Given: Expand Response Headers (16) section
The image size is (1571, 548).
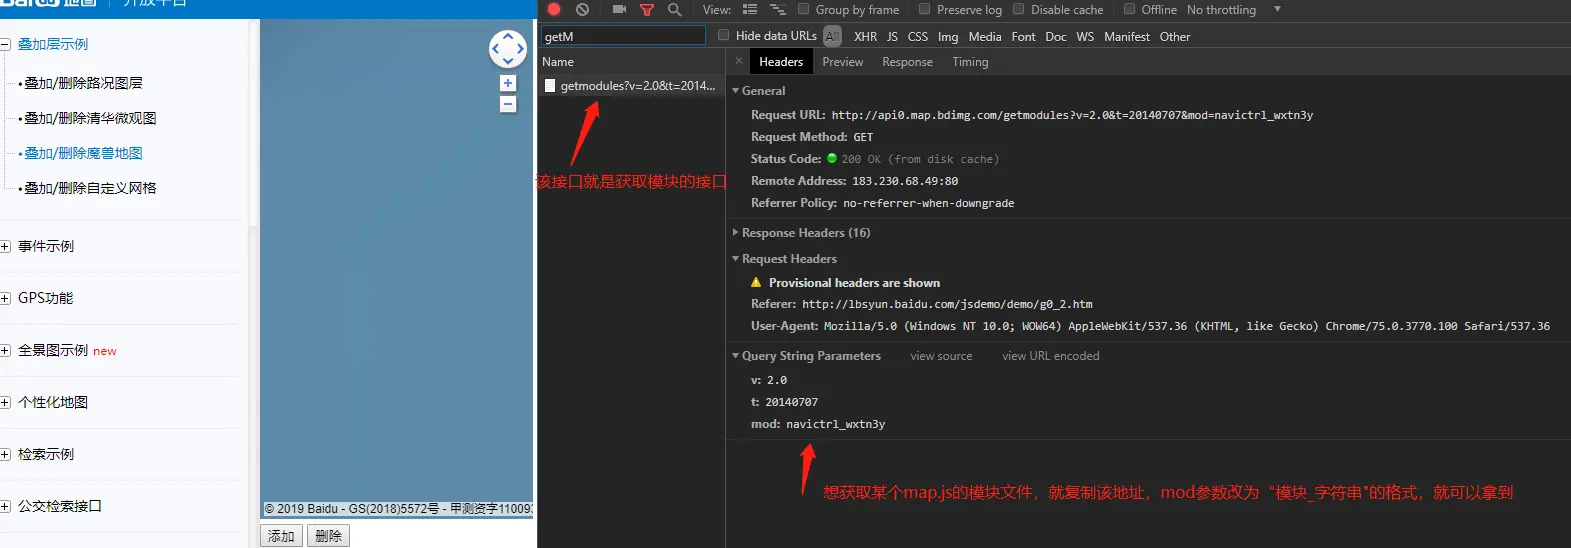Looking at the screenshot, I should [x=736, y=233].
